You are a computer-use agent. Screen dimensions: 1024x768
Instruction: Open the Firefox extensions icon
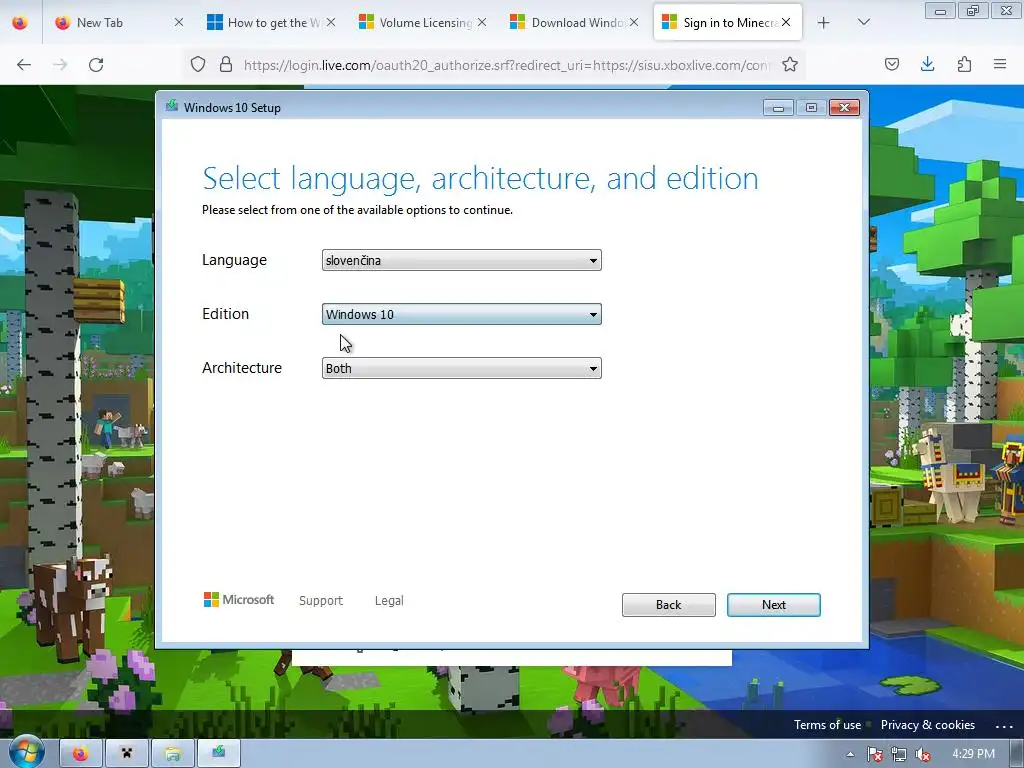point(964,64)
